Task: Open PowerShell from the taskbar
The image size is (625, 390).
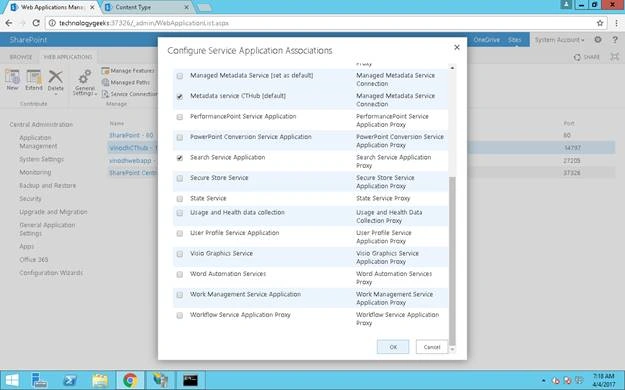Action: tap(70, 380)
